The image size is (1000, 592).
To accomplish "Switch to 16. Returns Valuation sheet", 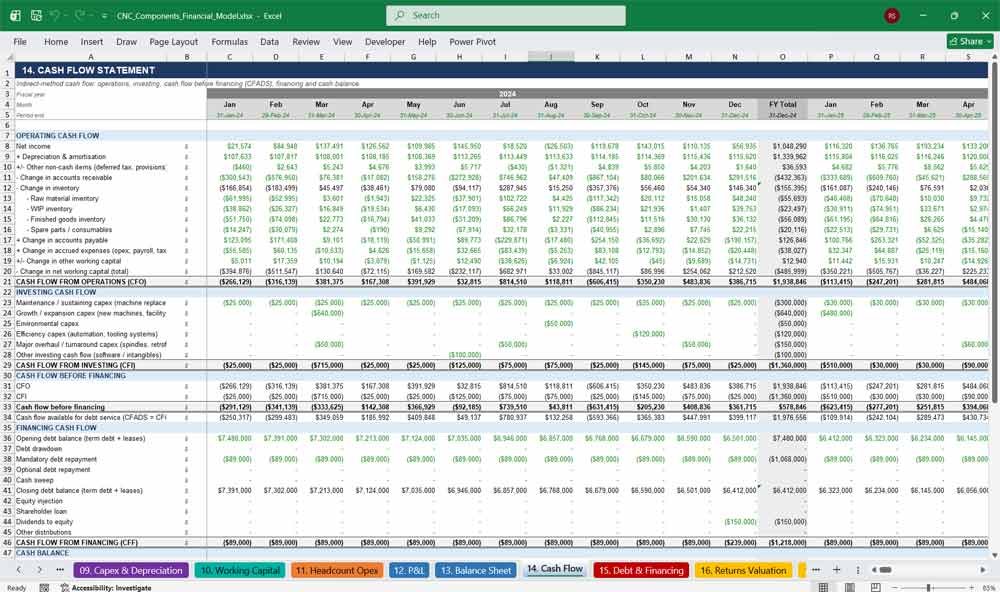I will [x=743, y=570].
